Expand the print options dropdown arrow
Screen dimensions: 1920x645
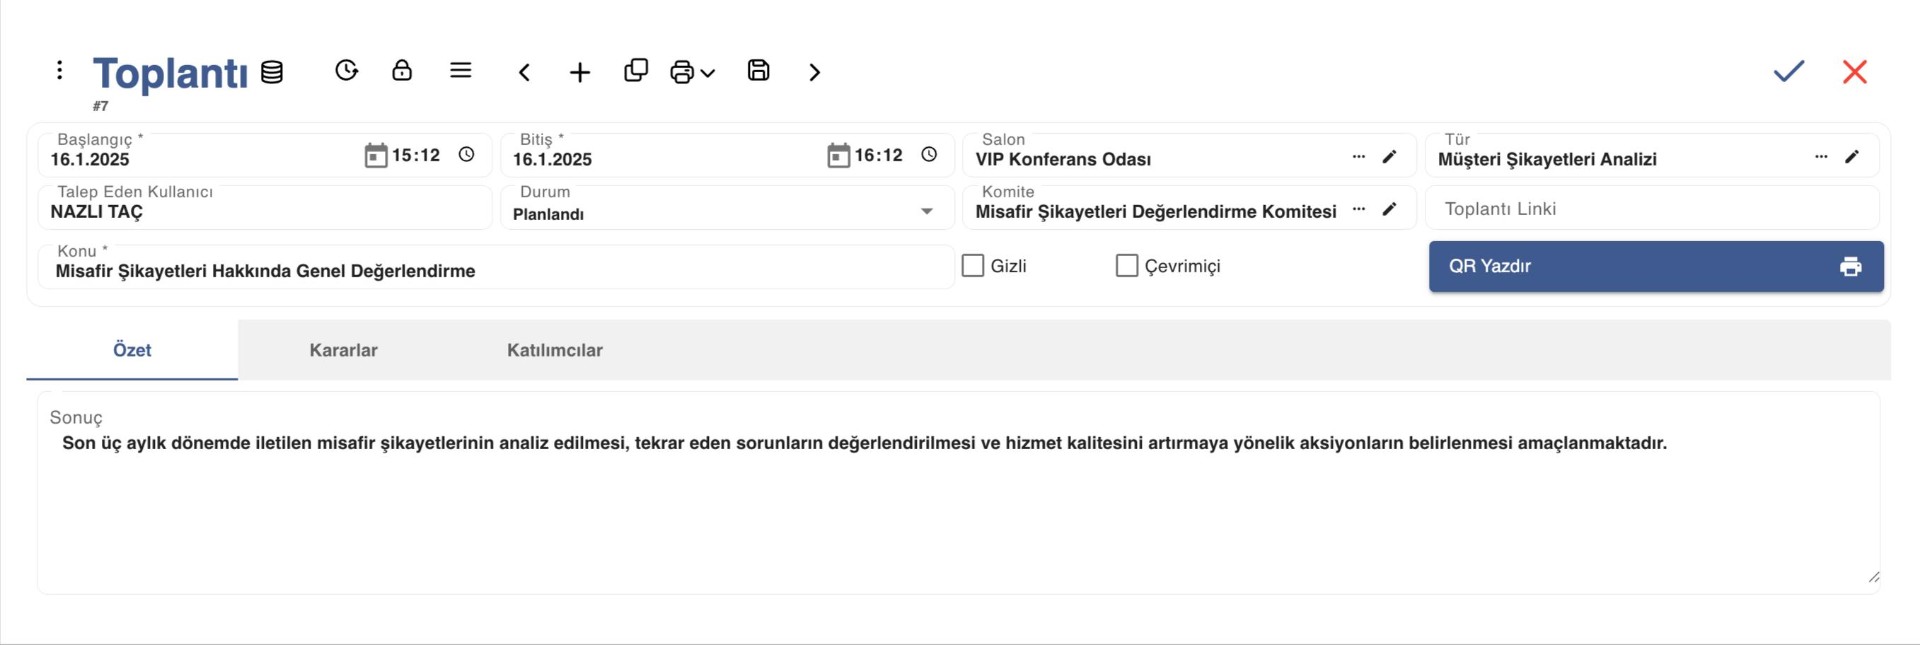coord(708,73)
